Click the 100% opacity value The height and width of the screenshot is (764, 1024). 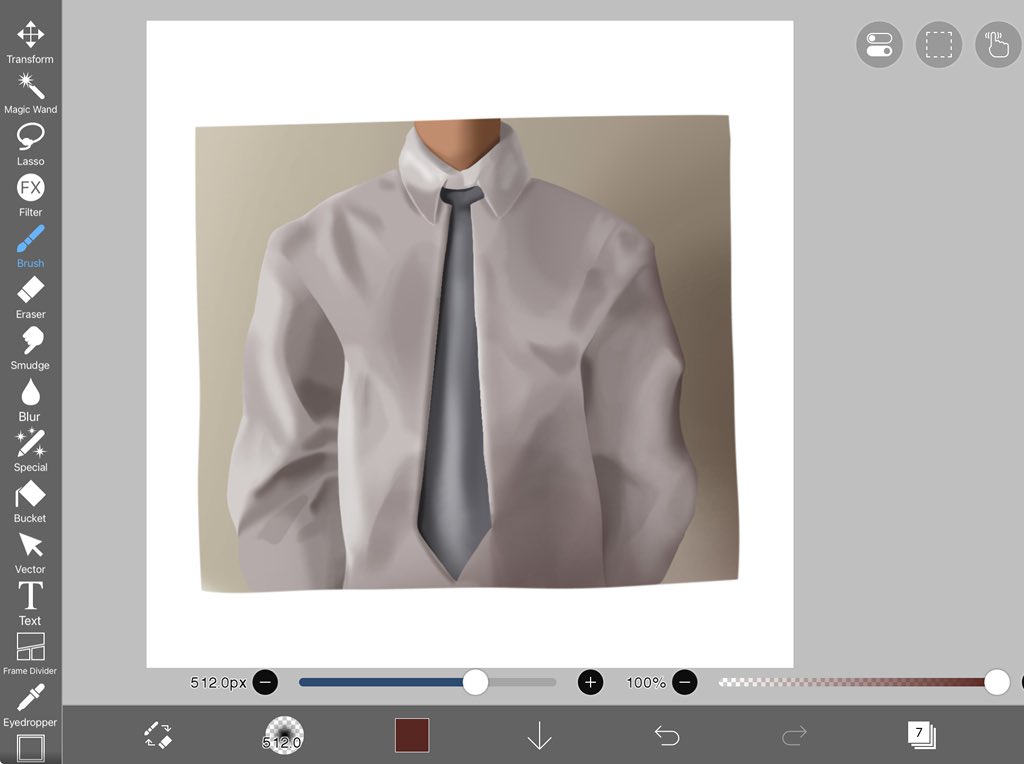[x=646, y=683]
